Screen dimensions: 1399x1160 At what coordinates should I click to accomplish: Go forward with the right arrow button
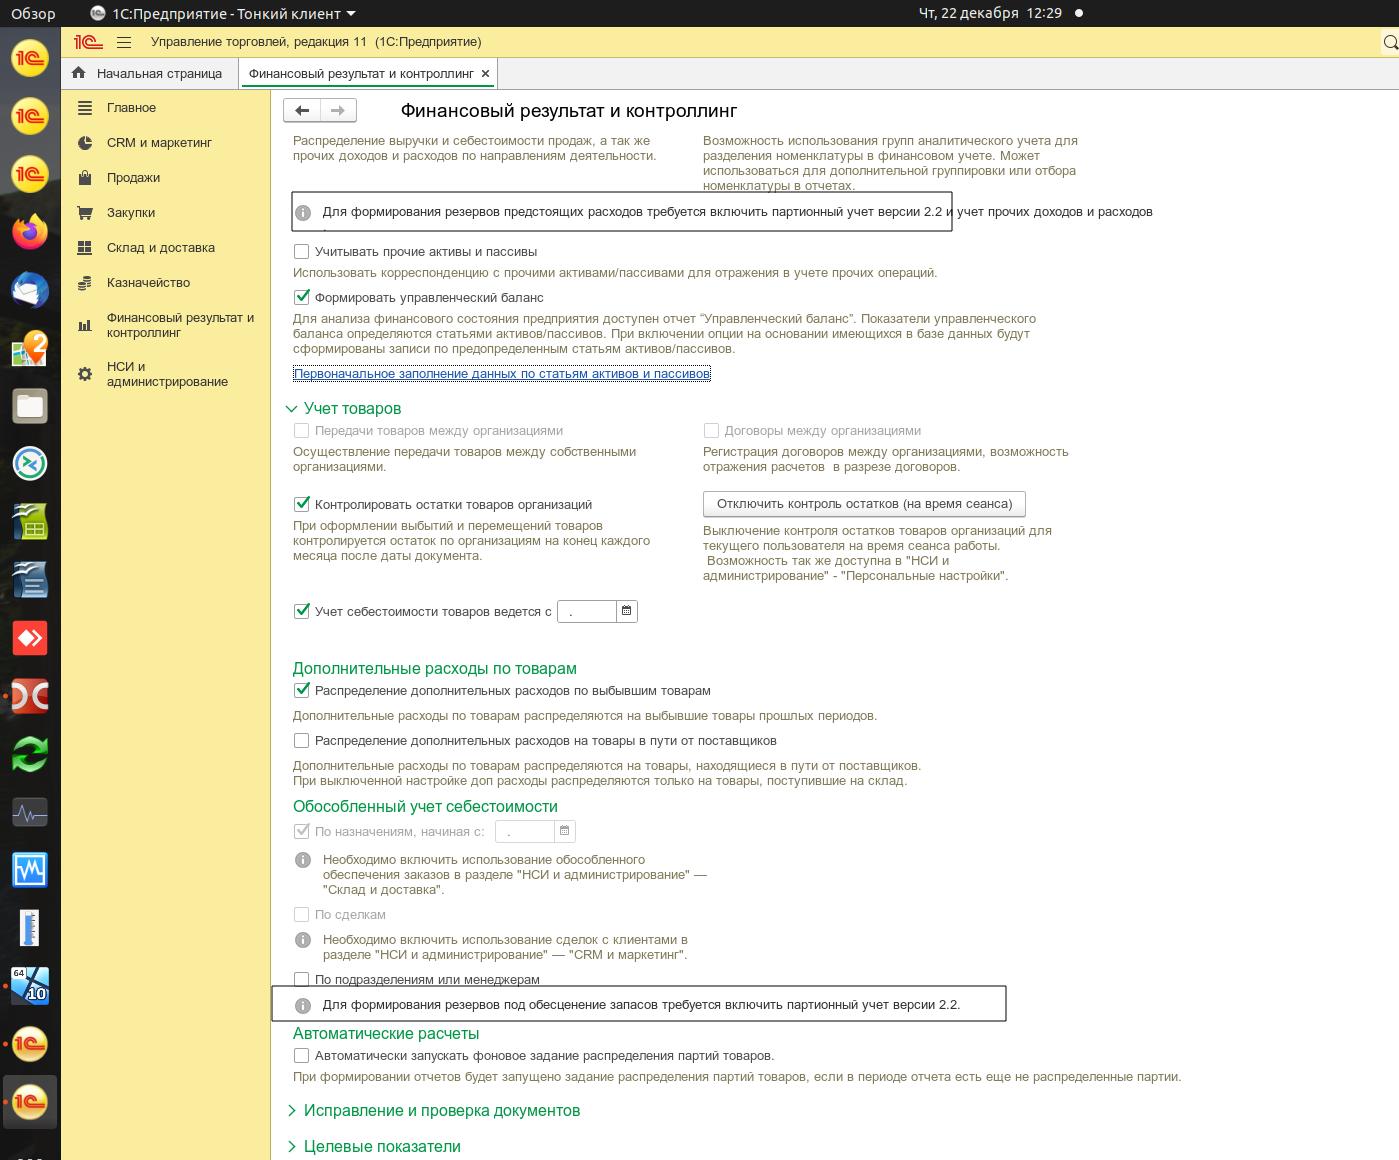click(338, 110)
